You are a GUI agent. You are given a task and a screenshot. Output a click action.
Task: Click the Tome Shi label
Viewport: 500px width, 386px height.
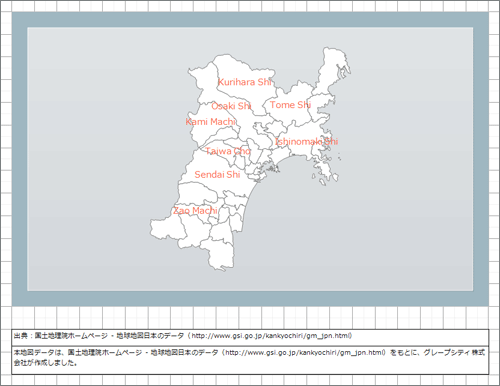pyautogui.click(x=290, y=105)
